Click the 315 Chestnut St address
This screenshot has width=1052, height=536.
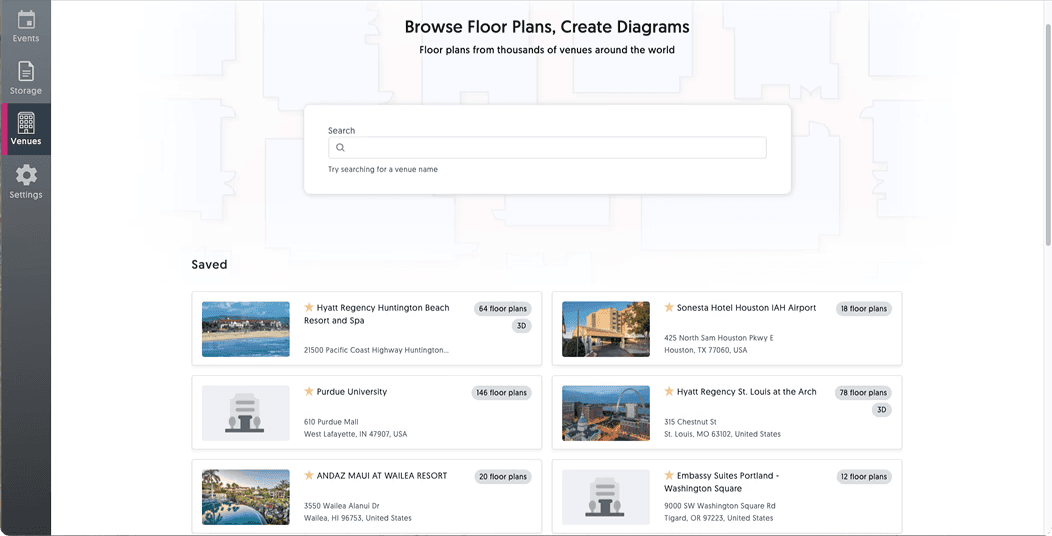(x=723, y=428)
